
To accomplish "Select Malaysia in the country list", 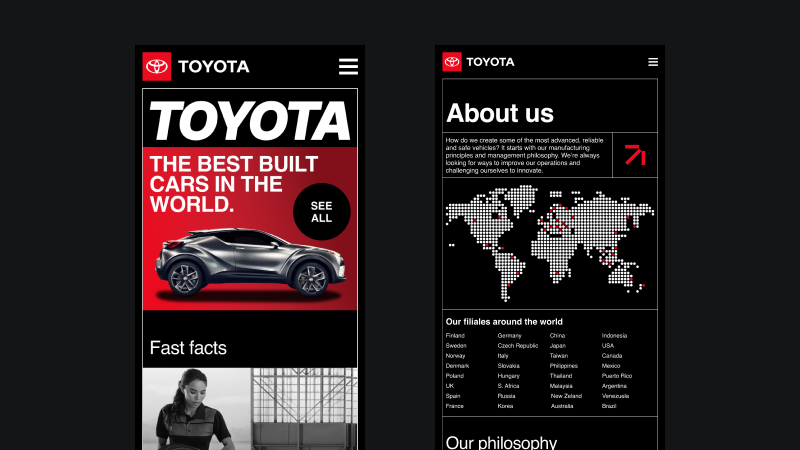I will 561,386.
